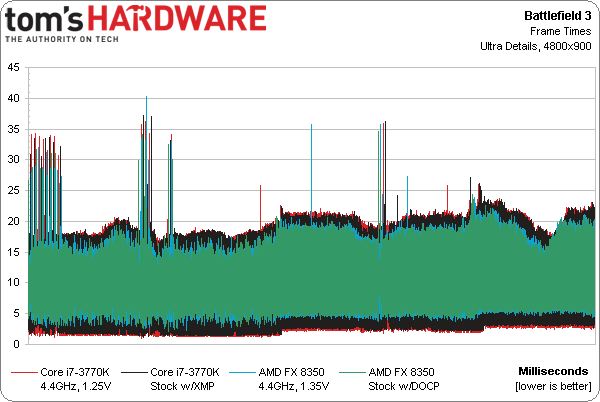Click THE AUTHORITY ON TECH tagline
This screenshot has width=600, height=402.
click(62, 39)
